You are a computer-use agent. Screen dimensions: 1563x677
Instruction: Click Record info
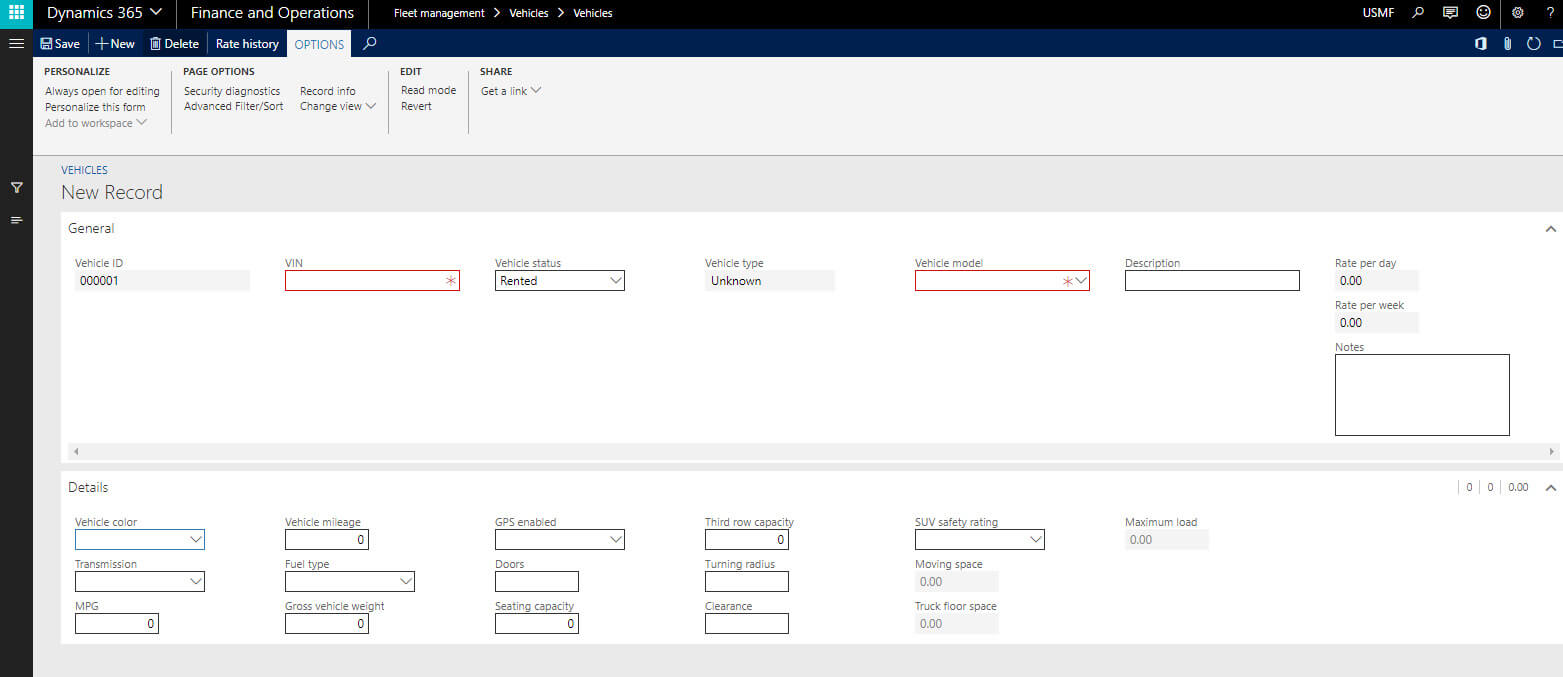(x=327, y=91)
